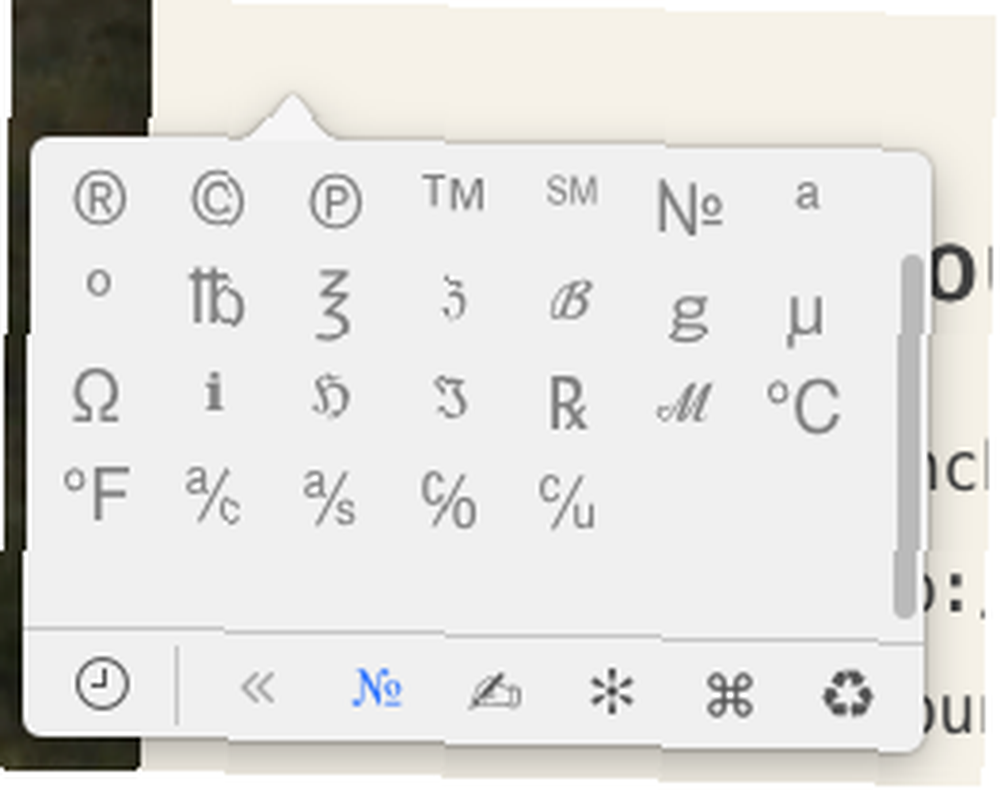Image resolution: width=1000 pixels, height=790 pixels.
Task: Go to previous categories with « arrows
Action: tap(258, 687)
